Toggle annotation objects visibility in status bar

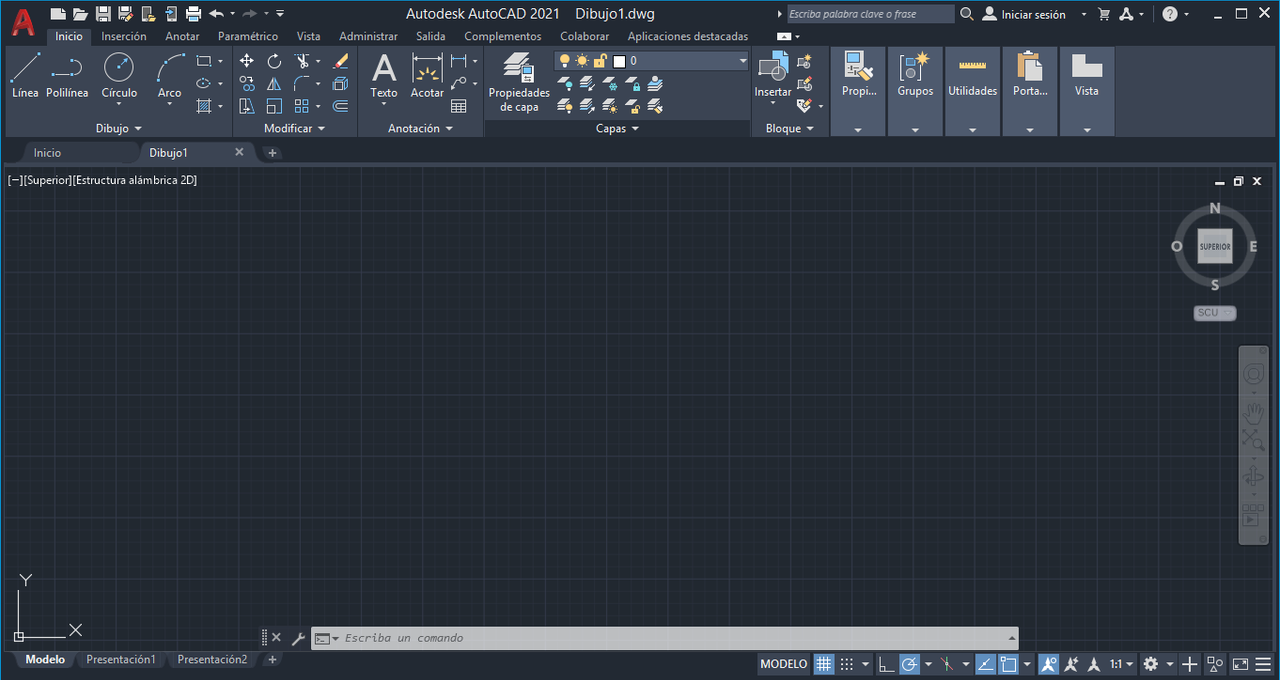pos(1048,664)
